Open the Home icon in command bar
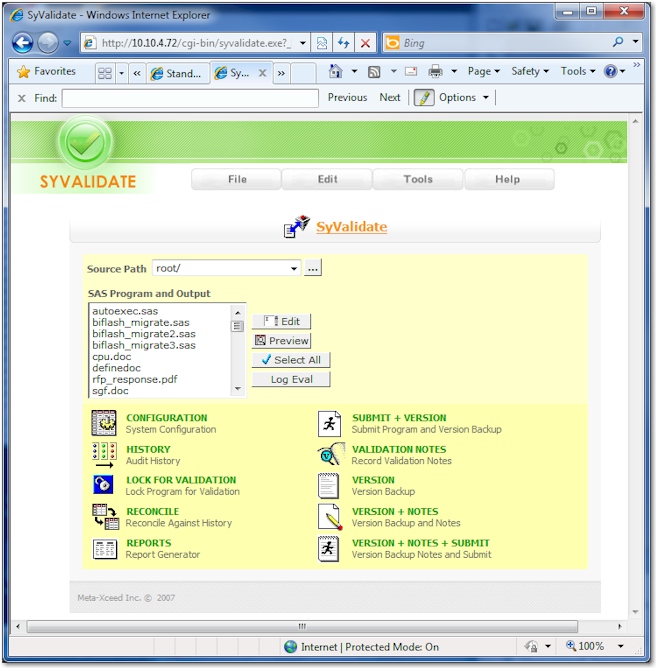The height and width of the screenshot is (670, 658). coord(335,71)
